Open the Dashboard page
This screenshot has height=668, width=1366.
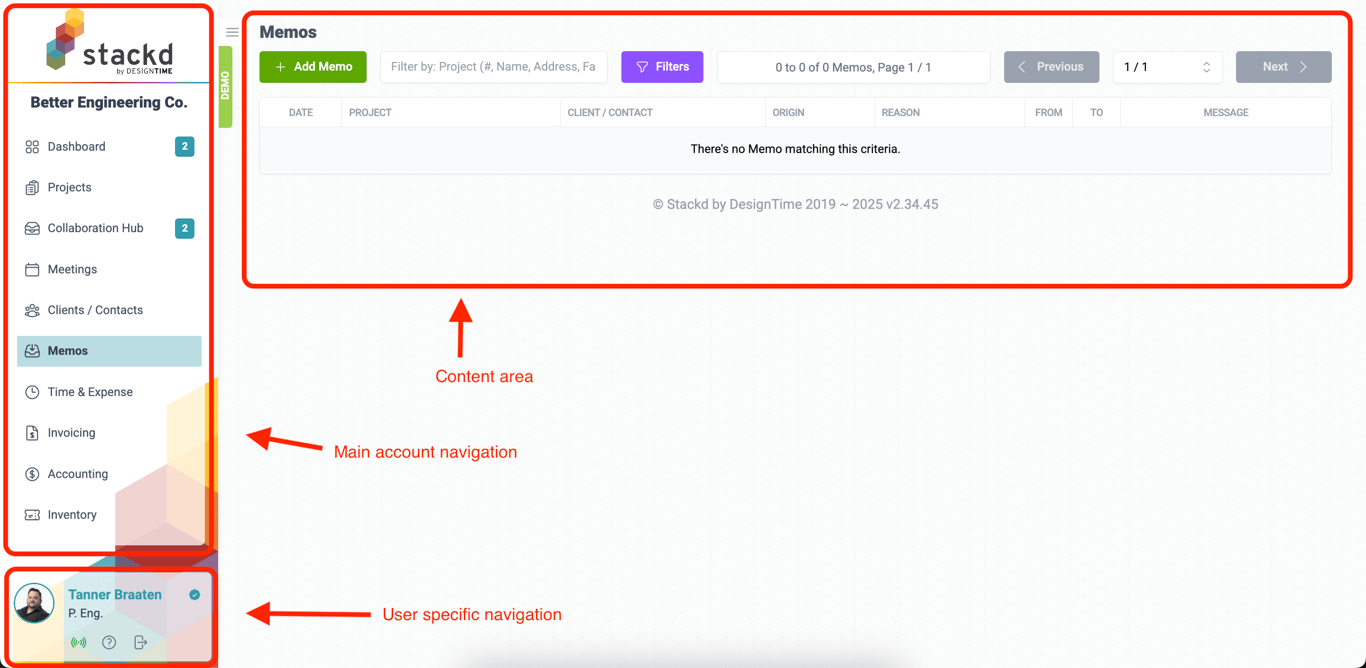109,147
